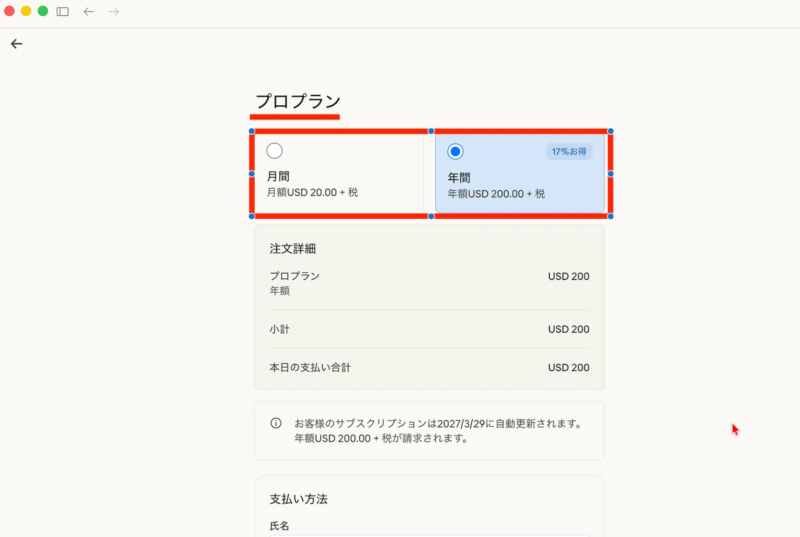The height and width of the screenshot is (537, 800).
Task: Click the 年額USD 200.00 + 税 annual price text
Action: [x=496, y=193]
